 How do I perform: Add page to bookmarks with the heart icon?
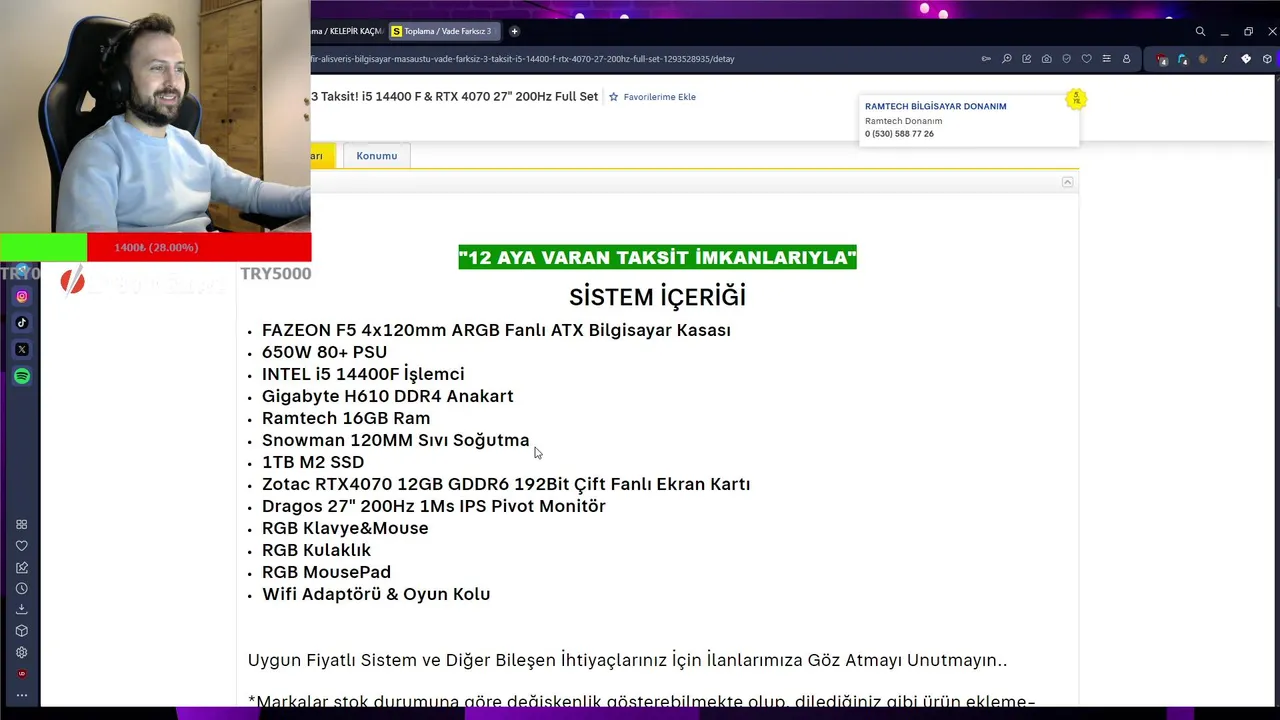1086,59
